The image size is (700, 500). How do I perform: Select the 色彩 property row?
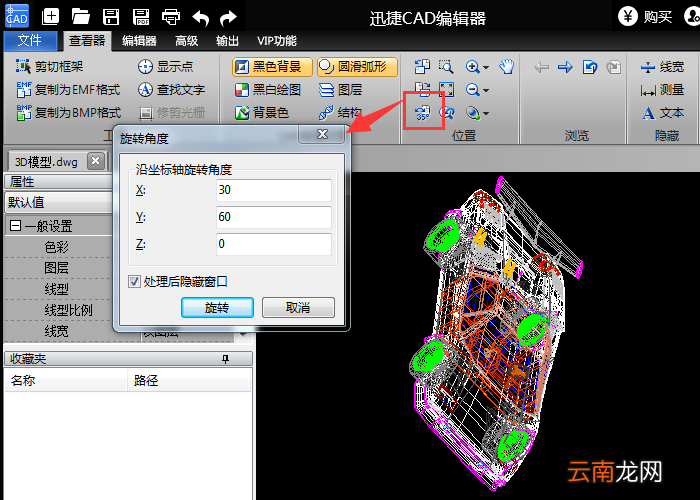click(x=58, y=247)
